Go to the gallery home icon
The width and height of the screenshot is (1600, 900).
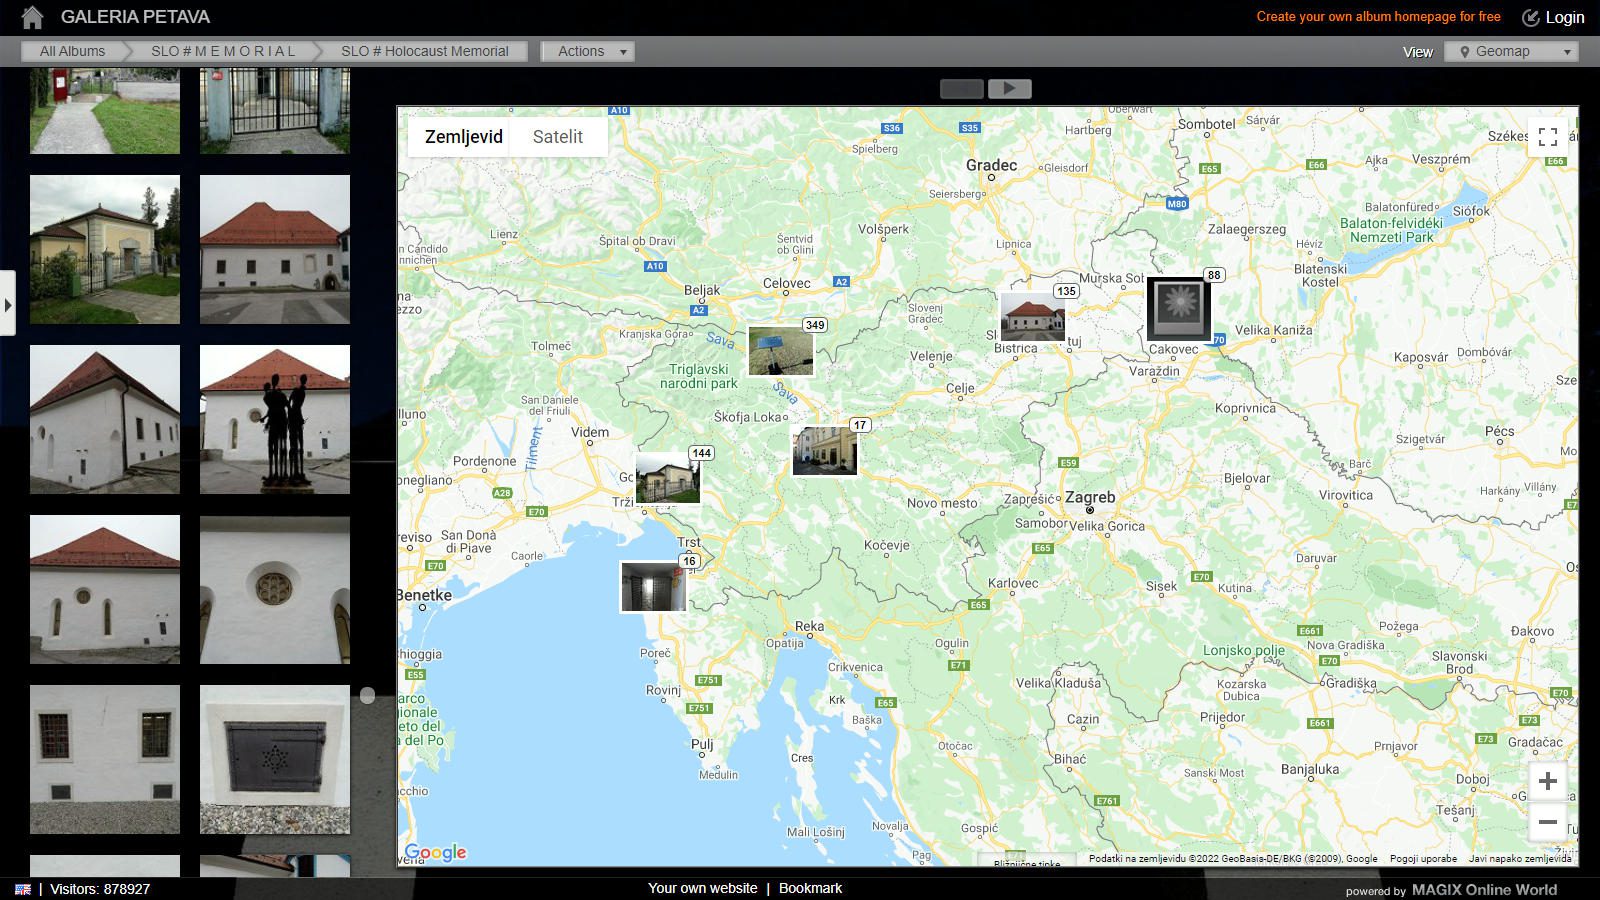pos(32,17)
